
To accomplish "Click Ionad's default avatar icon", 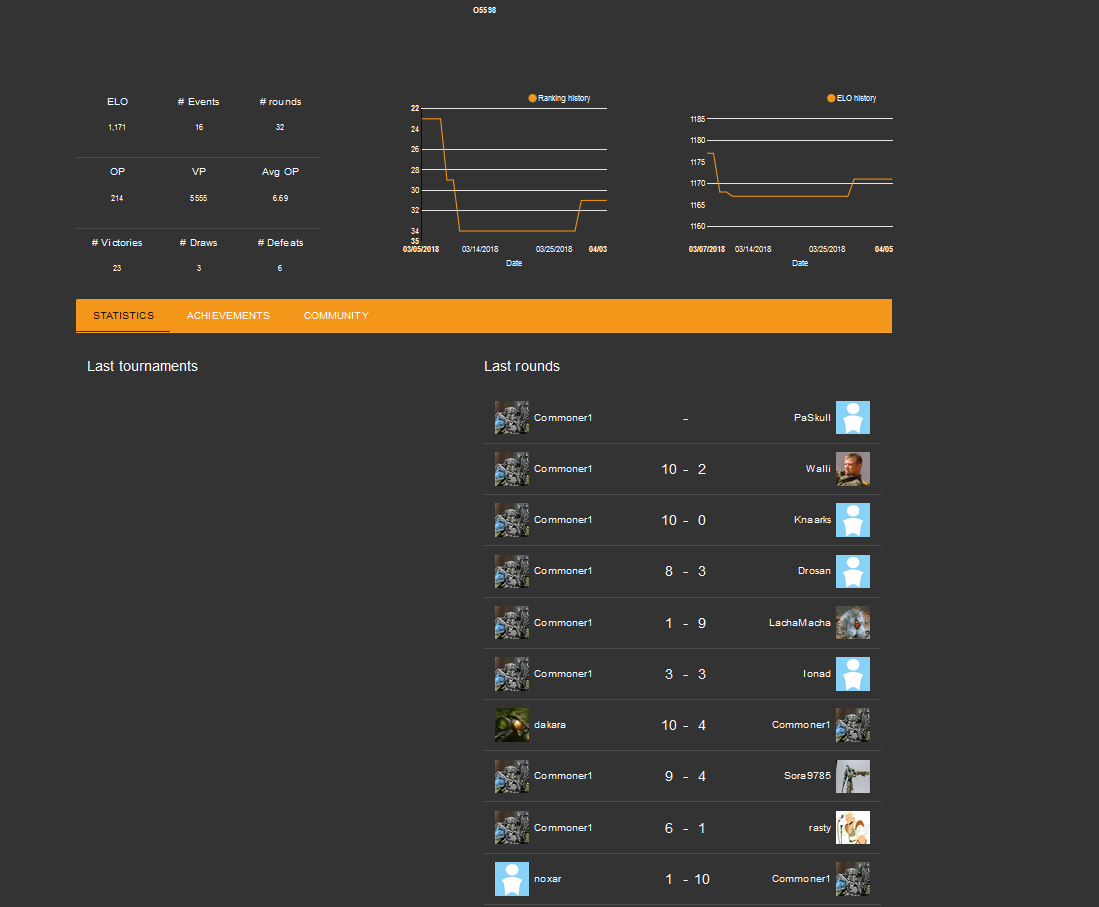I will 853,674.
